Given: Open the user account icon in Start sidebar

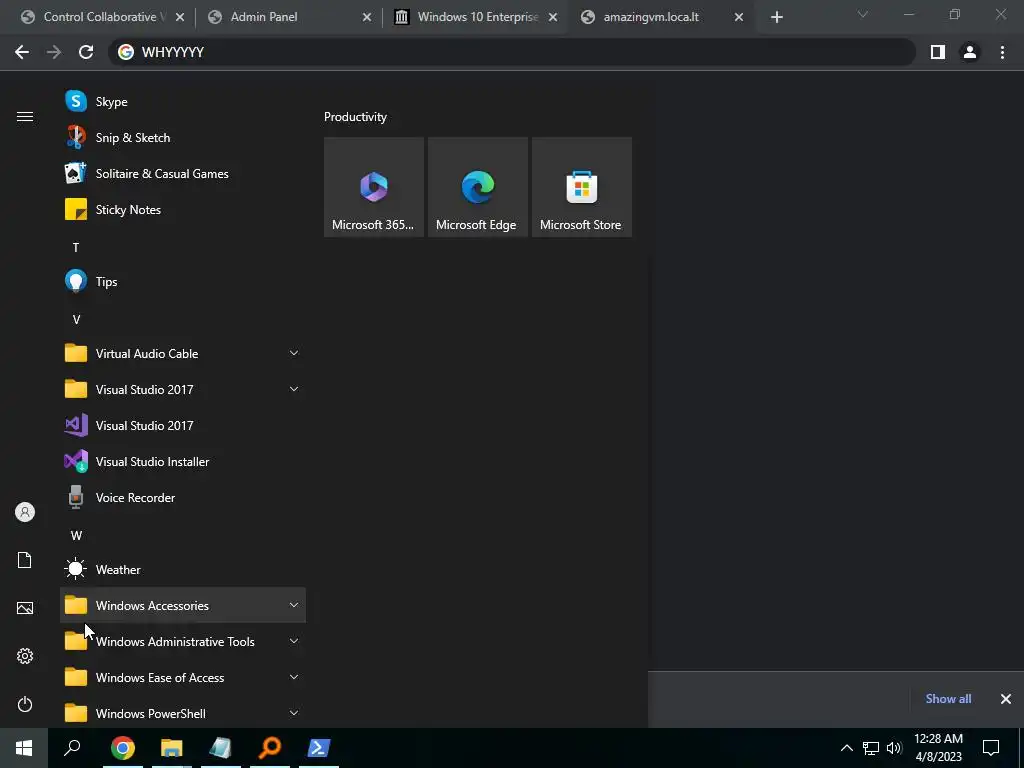Looking at the screenshot, I should pos(25,512).
